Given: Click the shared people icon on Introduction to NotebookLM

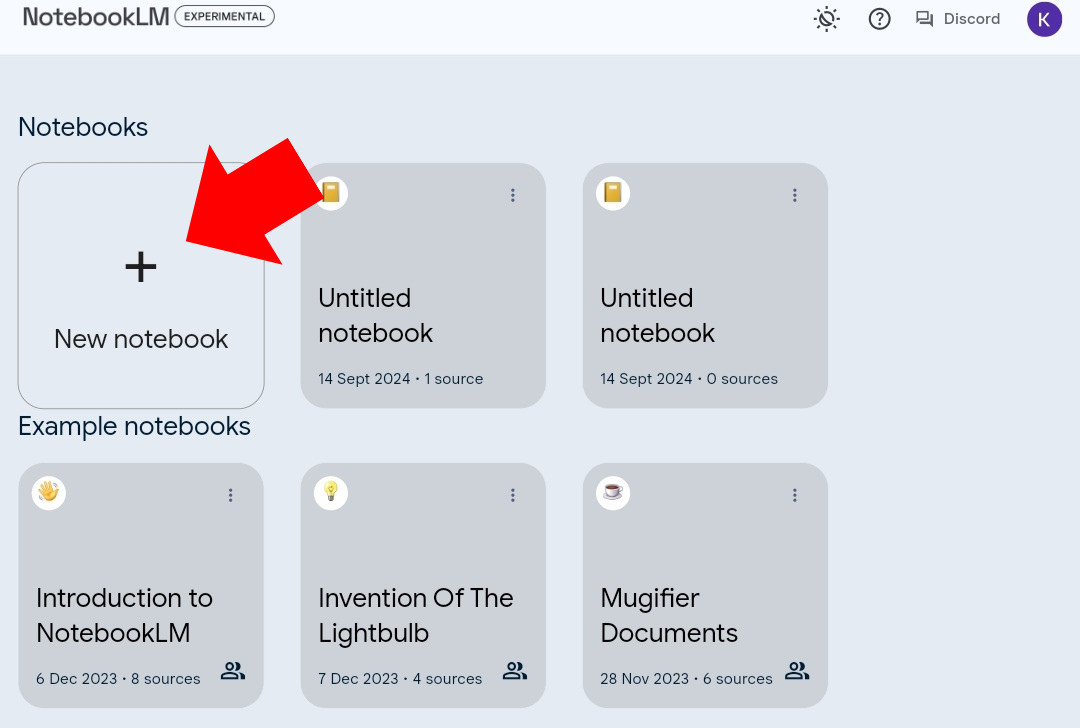Looking at the screenshot, I should click(x=233, y=671).
